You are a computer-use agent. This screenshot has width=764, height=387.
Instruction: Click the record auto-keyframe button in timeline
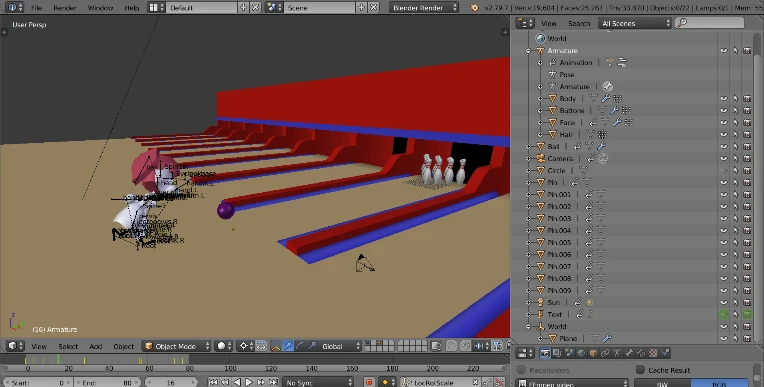(369, 383)
